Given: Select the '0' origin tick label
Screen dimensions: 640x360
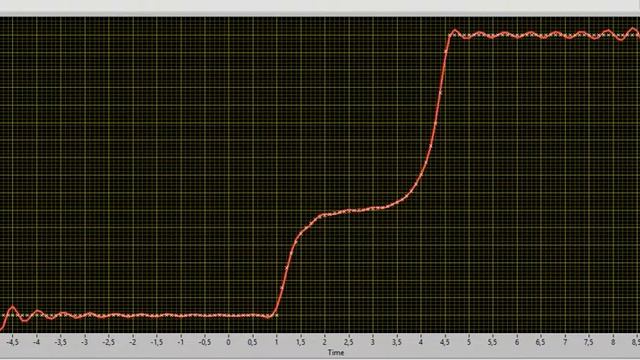Looking at the screenshot, I should [229, 342].
